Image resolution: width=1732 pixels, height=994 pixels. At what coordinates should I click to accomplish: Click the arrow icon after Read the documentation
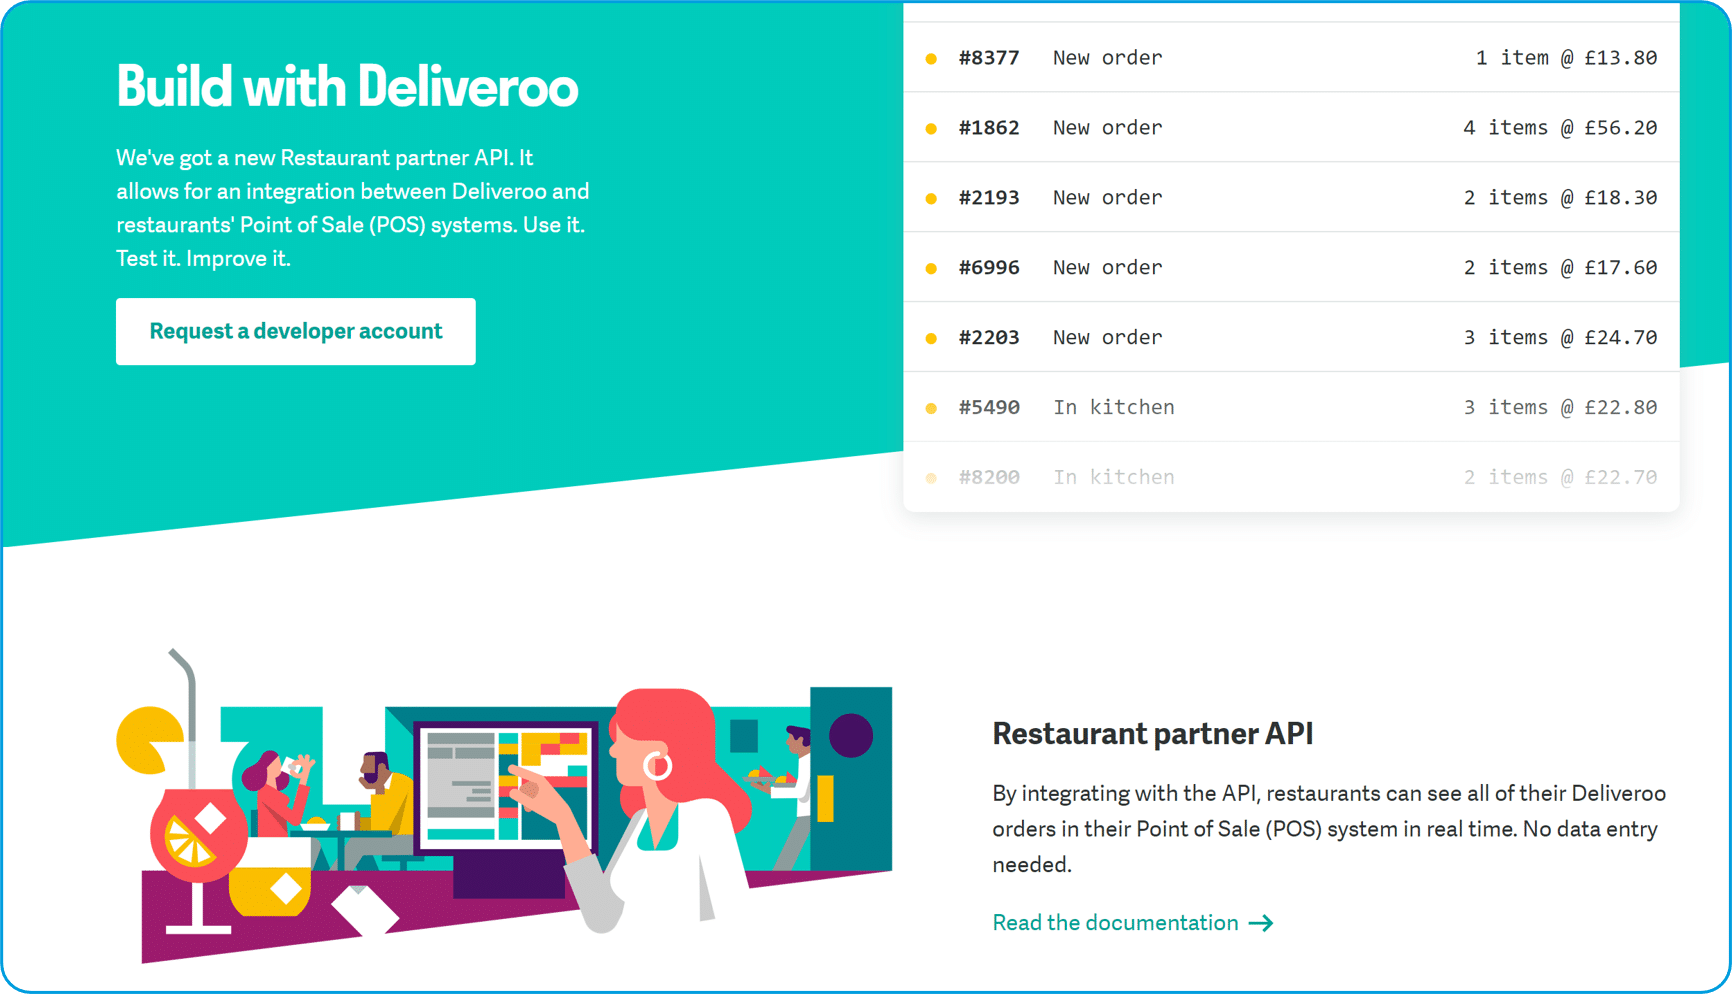pyautogui.click(x=1262, y=923)
